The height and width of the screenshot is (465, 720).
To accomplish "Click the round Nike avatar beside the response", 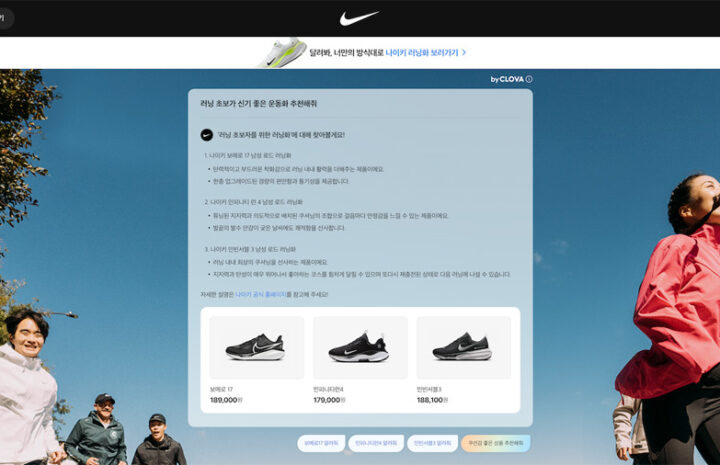I will (x=207, y=135).
